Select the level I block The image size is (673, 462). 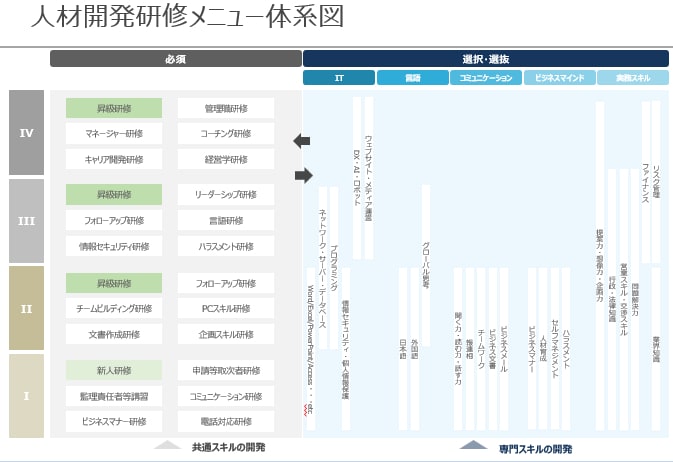pos(26,395)
